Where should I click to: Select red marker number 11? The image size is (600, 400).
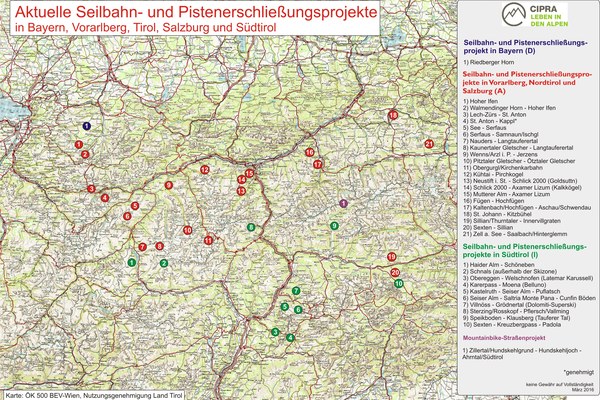point(208,240)
